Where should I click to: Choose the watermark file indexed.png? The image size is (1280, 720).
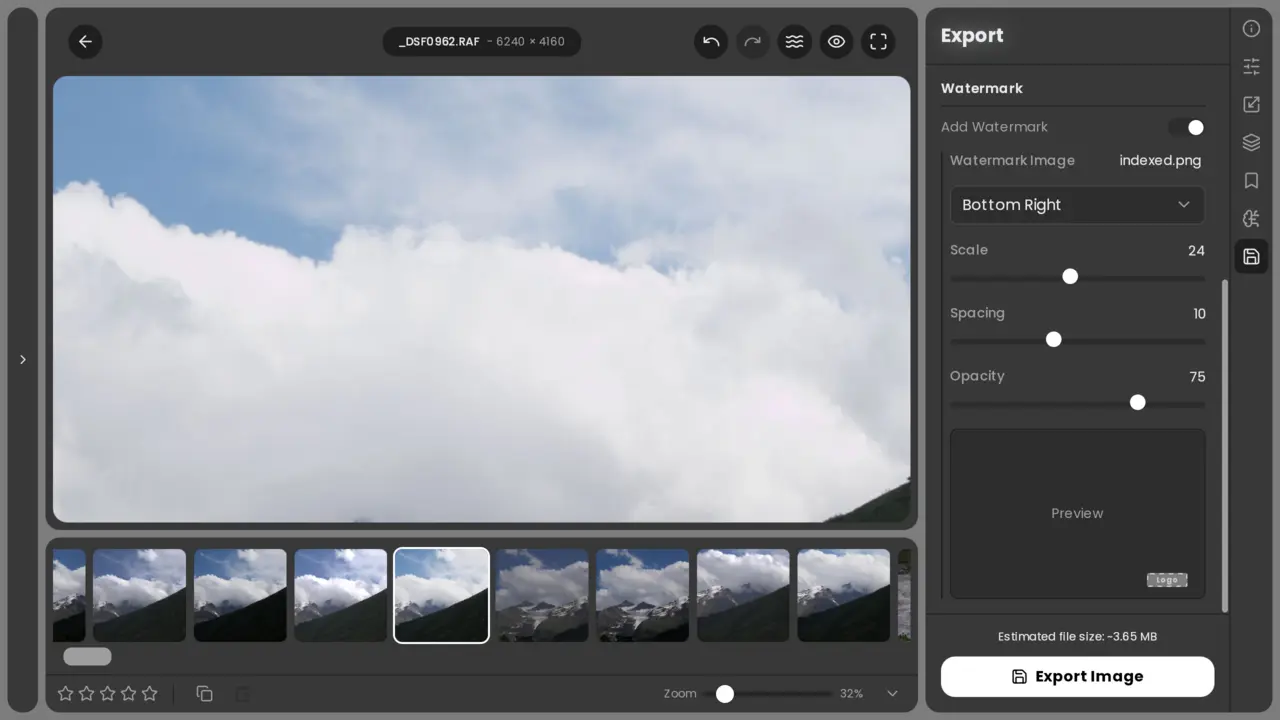click(x=1160, y=161)
